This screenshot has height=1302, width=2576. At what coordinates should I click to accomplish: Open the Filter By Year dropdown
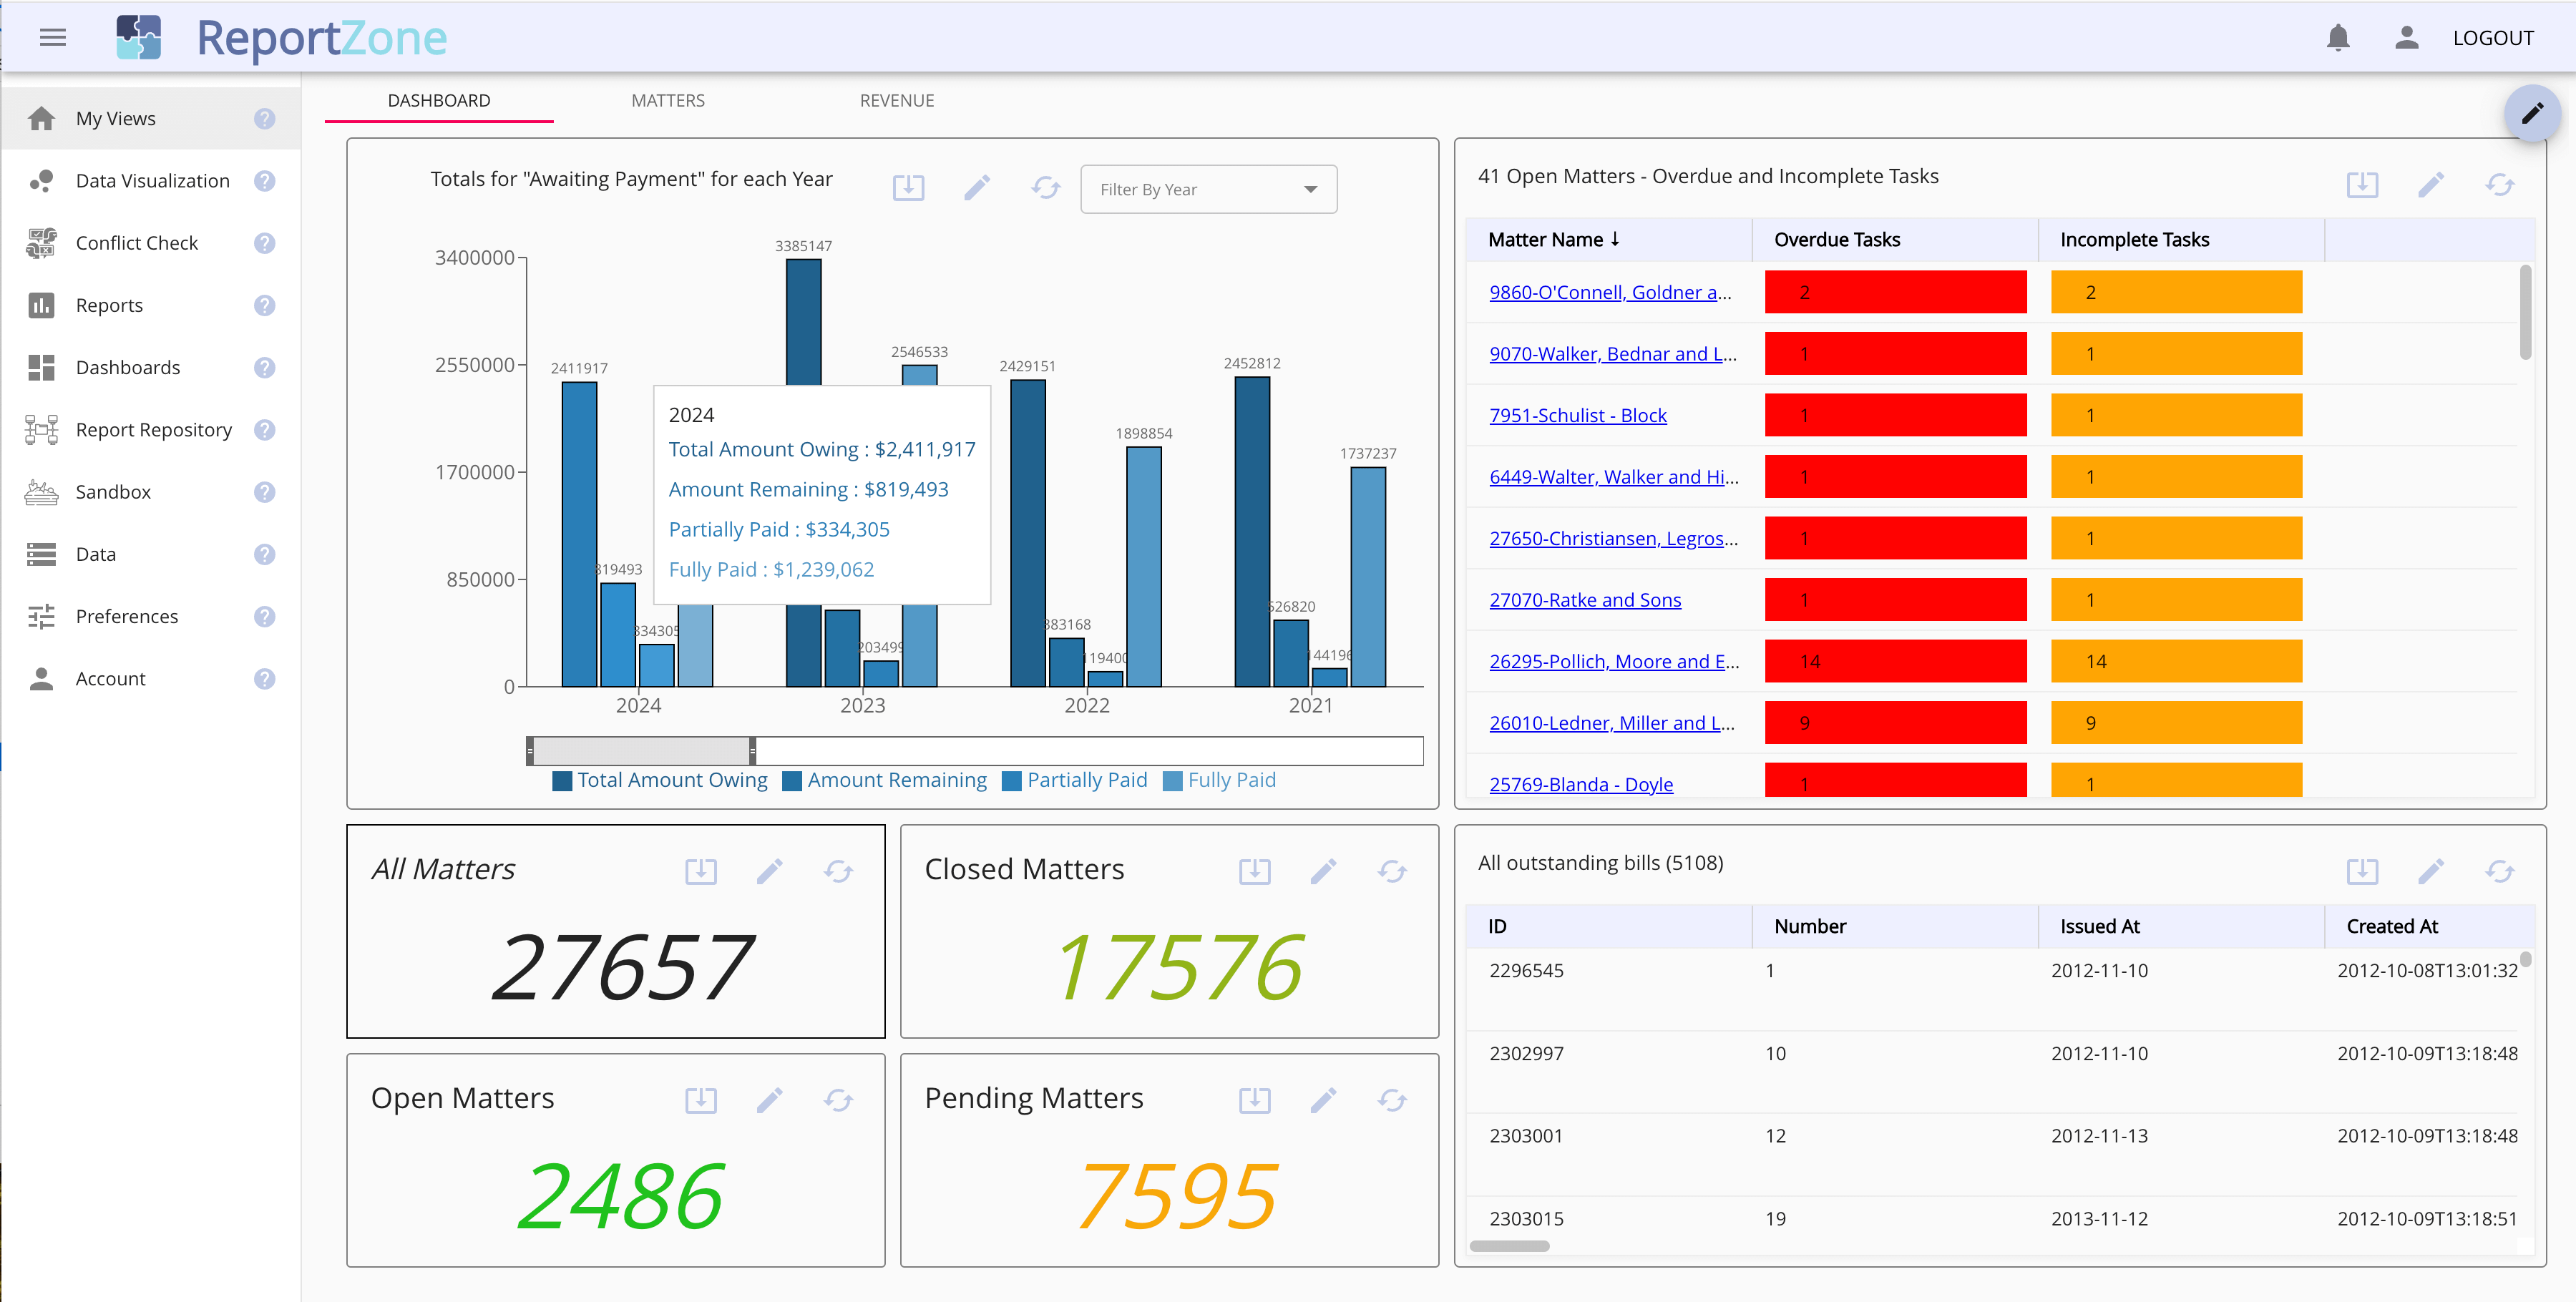click(1208, 189)
